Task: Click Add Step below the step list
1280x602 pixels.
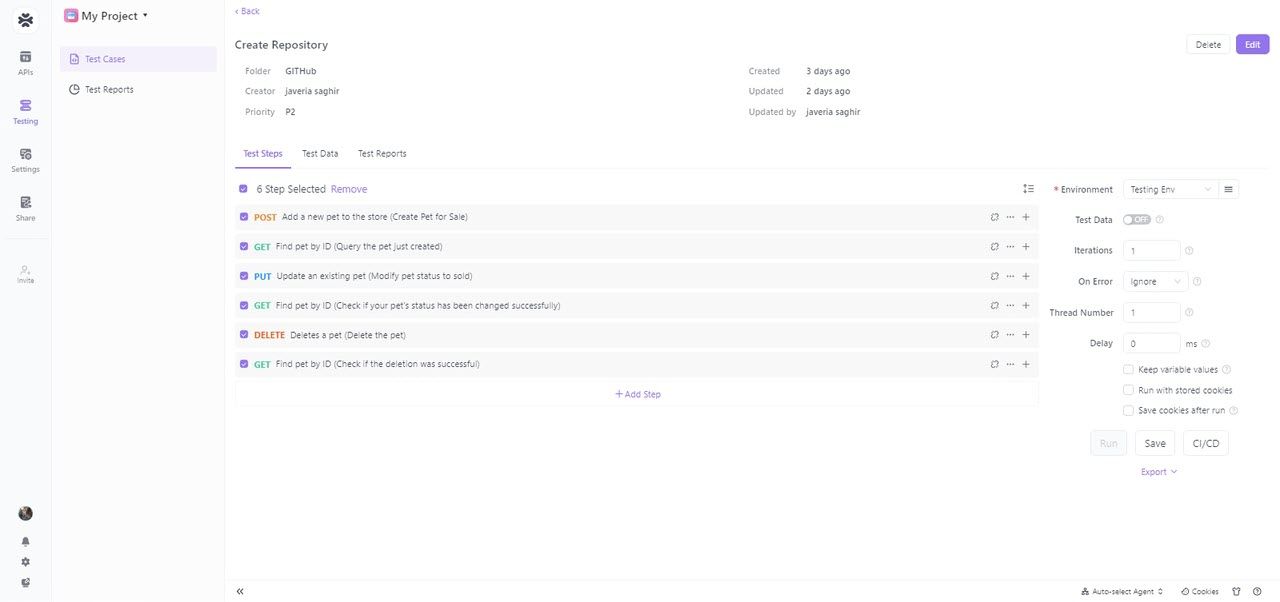Action: click(637, 394)
